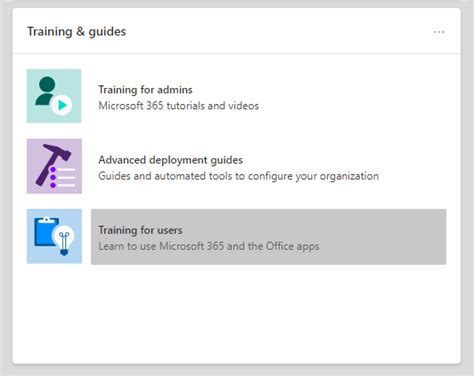Open the Training for admins icon
Image resolution: width=474 pixels, height=376 pixels.
(54, 96)
